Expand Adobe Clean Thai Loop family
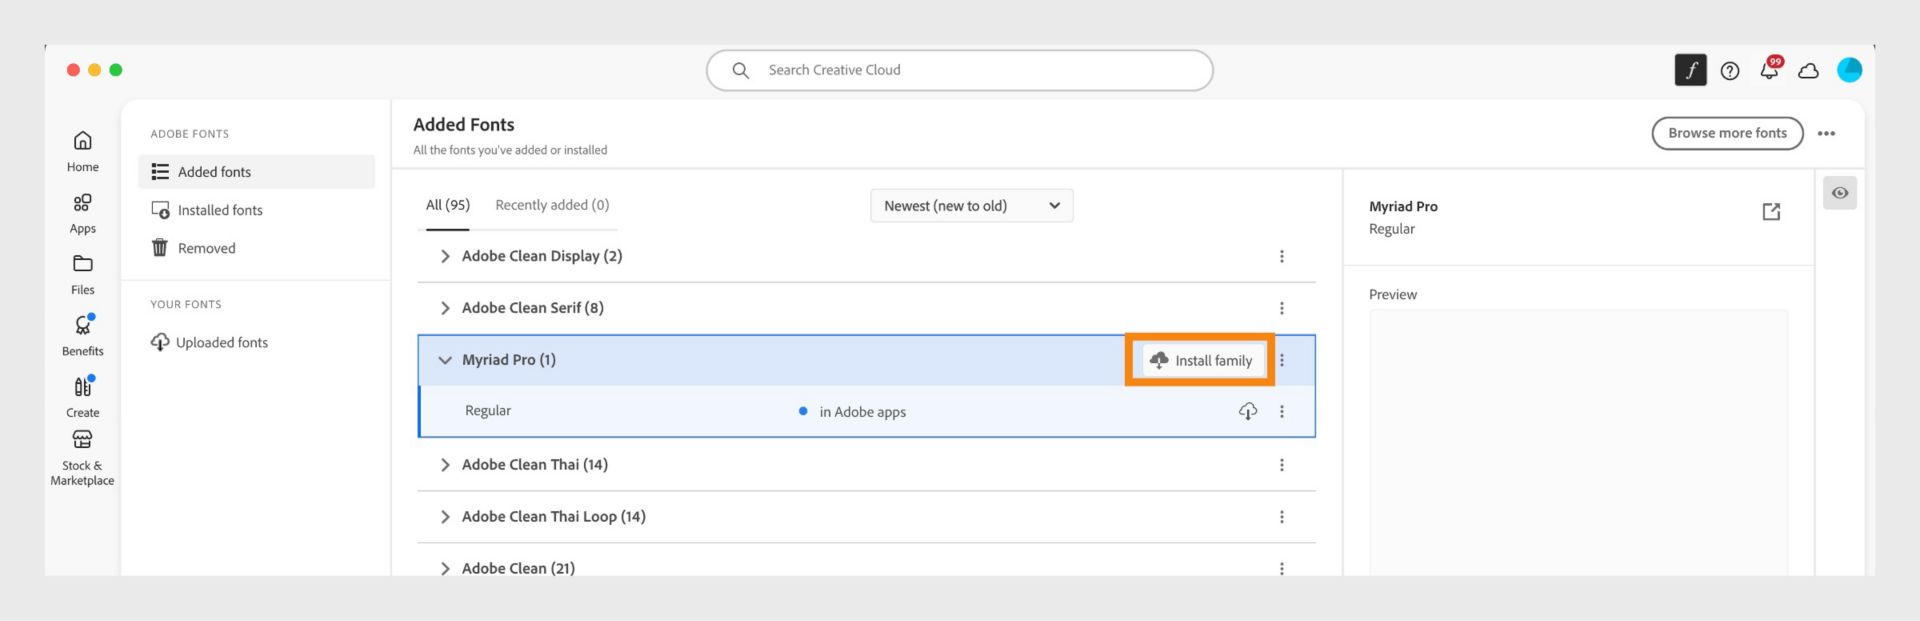Screen dimensions: 1920x621 (x=445, y=517)
